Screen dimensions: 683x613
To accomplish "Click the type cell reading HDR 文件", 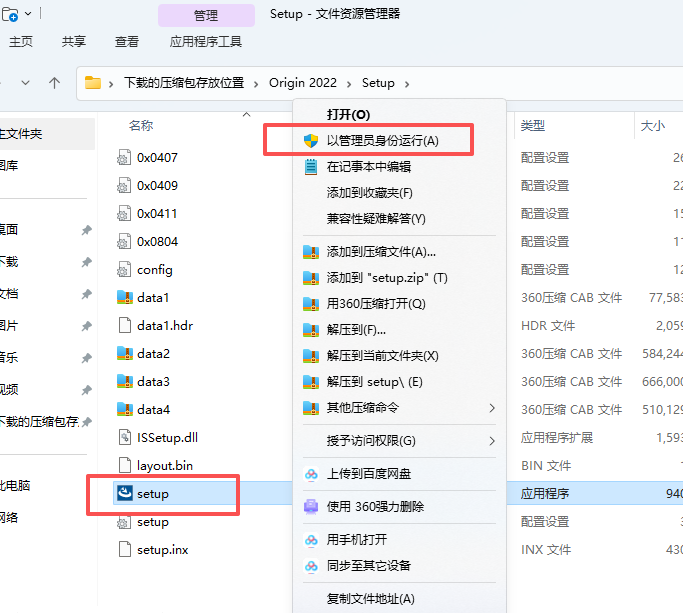I will [x=548, y=325].
